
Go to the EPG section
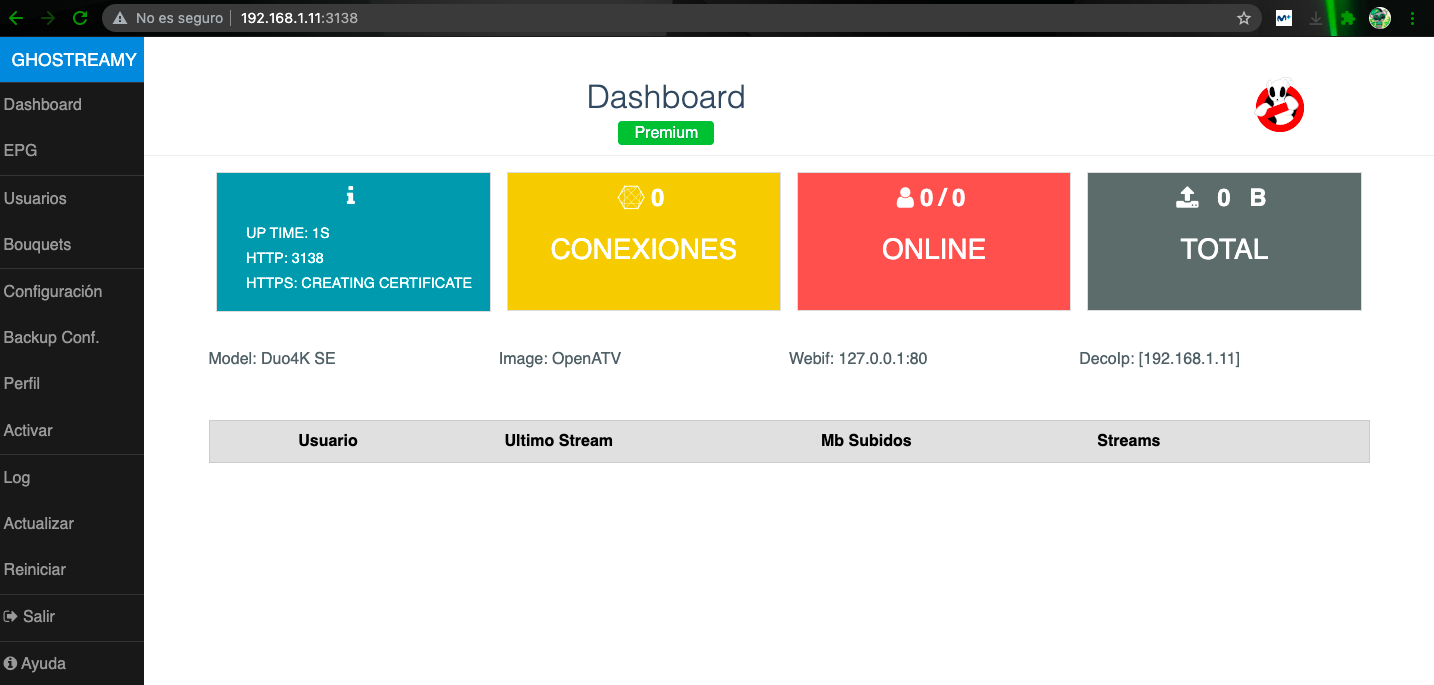point(20,150)
